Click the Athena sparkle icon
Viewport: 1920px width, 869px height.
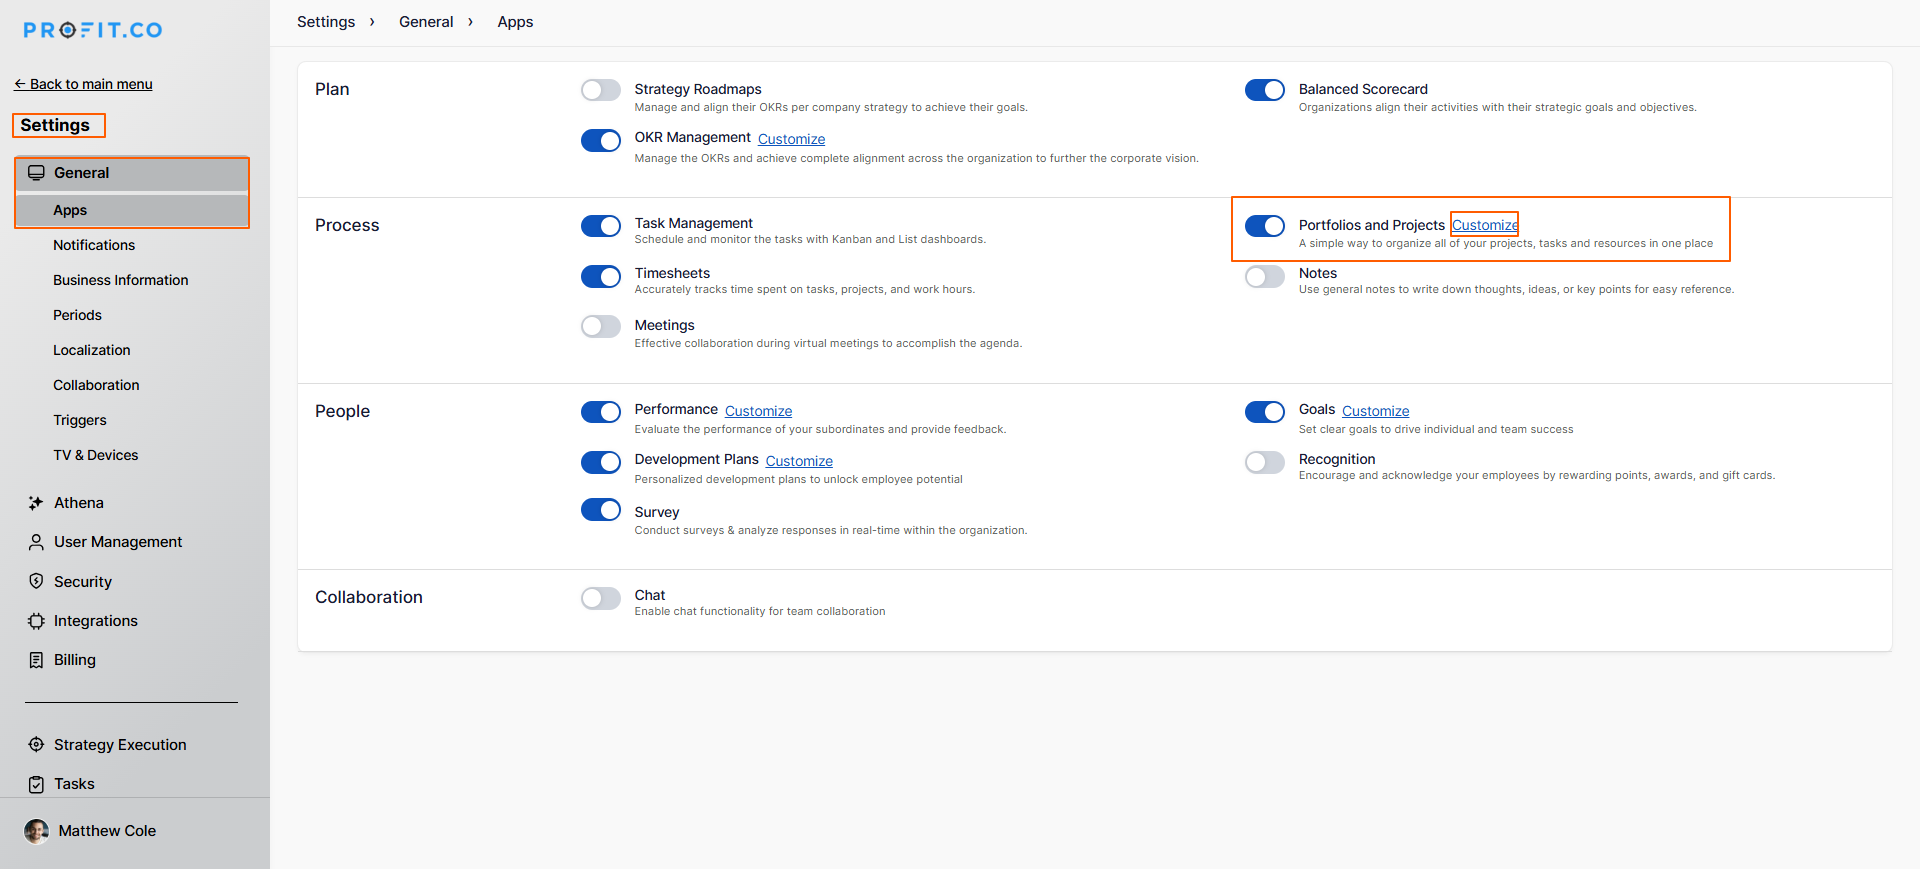tap(36, 503)
